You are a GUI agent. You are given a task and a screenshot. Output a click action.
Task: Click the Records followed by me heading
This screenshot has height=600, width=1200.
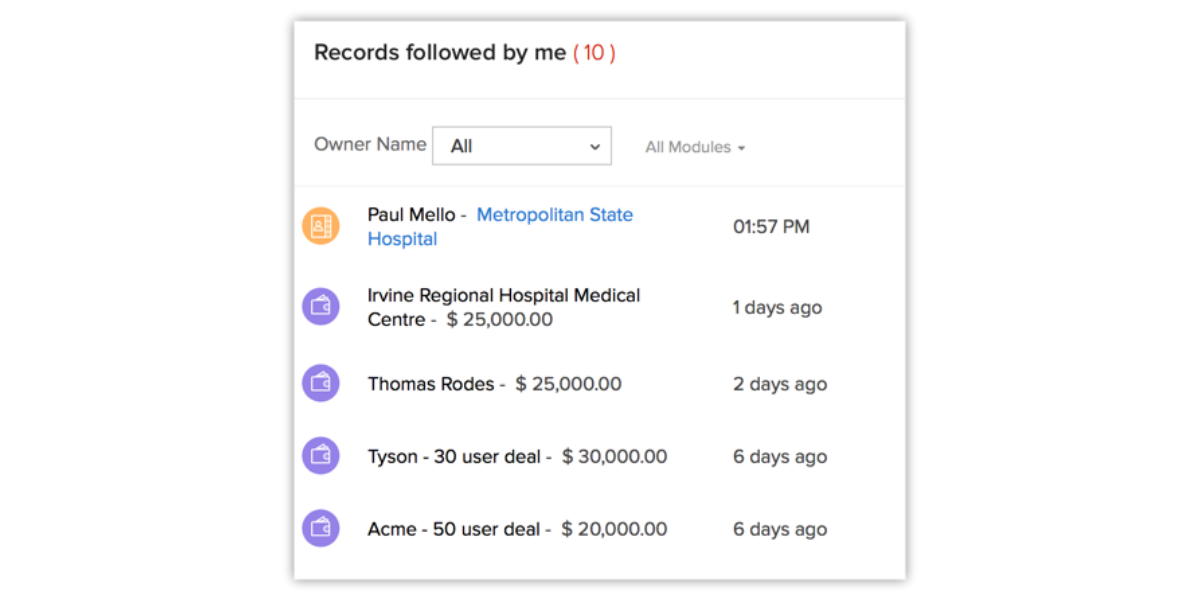(440, 53)
